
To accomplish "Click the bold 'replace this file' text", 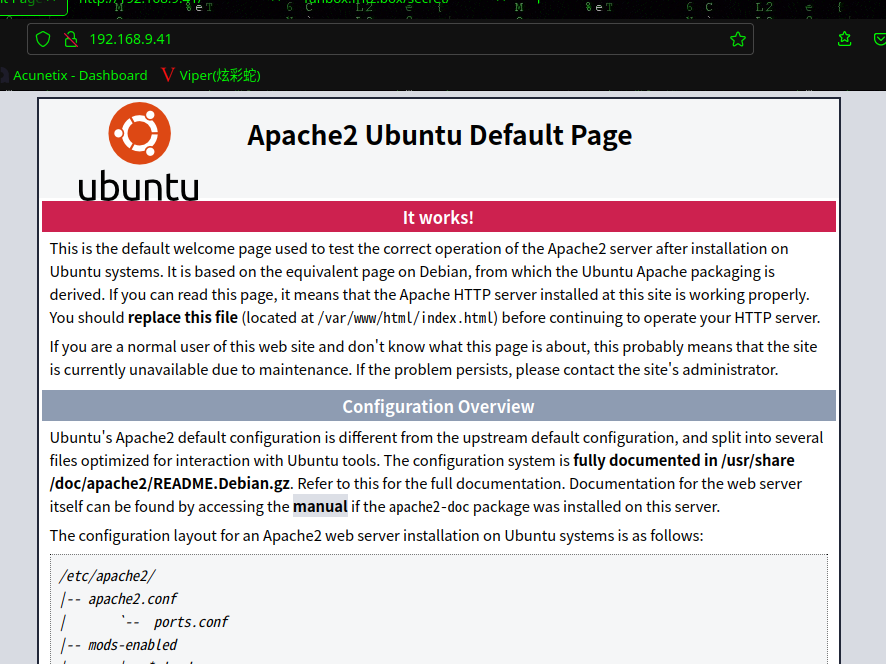I will pyautogui.click(x=183, y=318).
